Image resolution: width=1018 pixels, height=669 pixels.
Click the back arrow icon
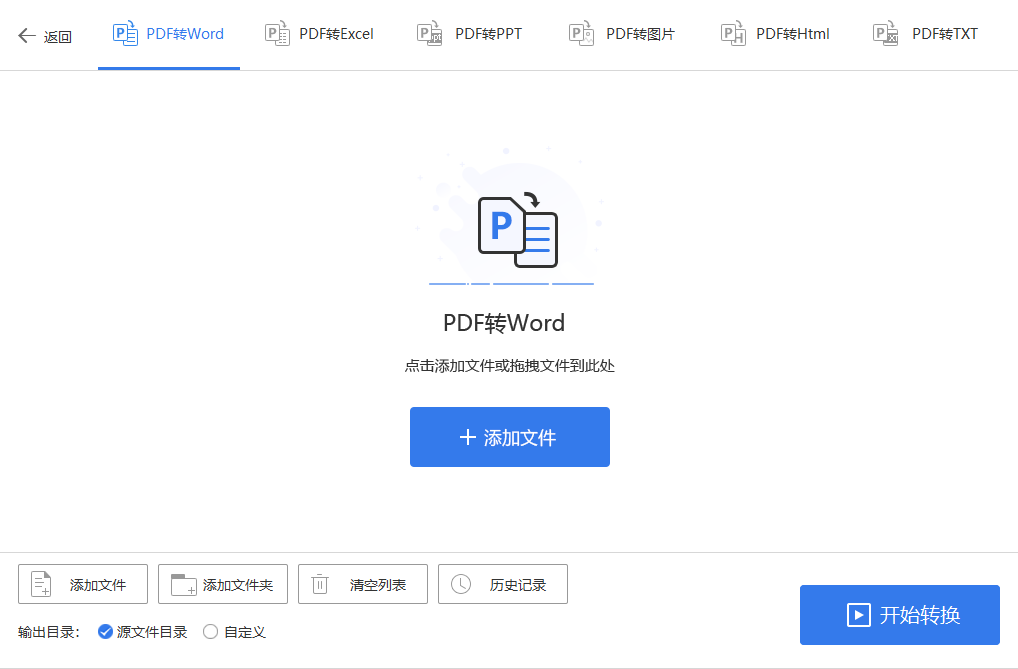coord(27,36)
